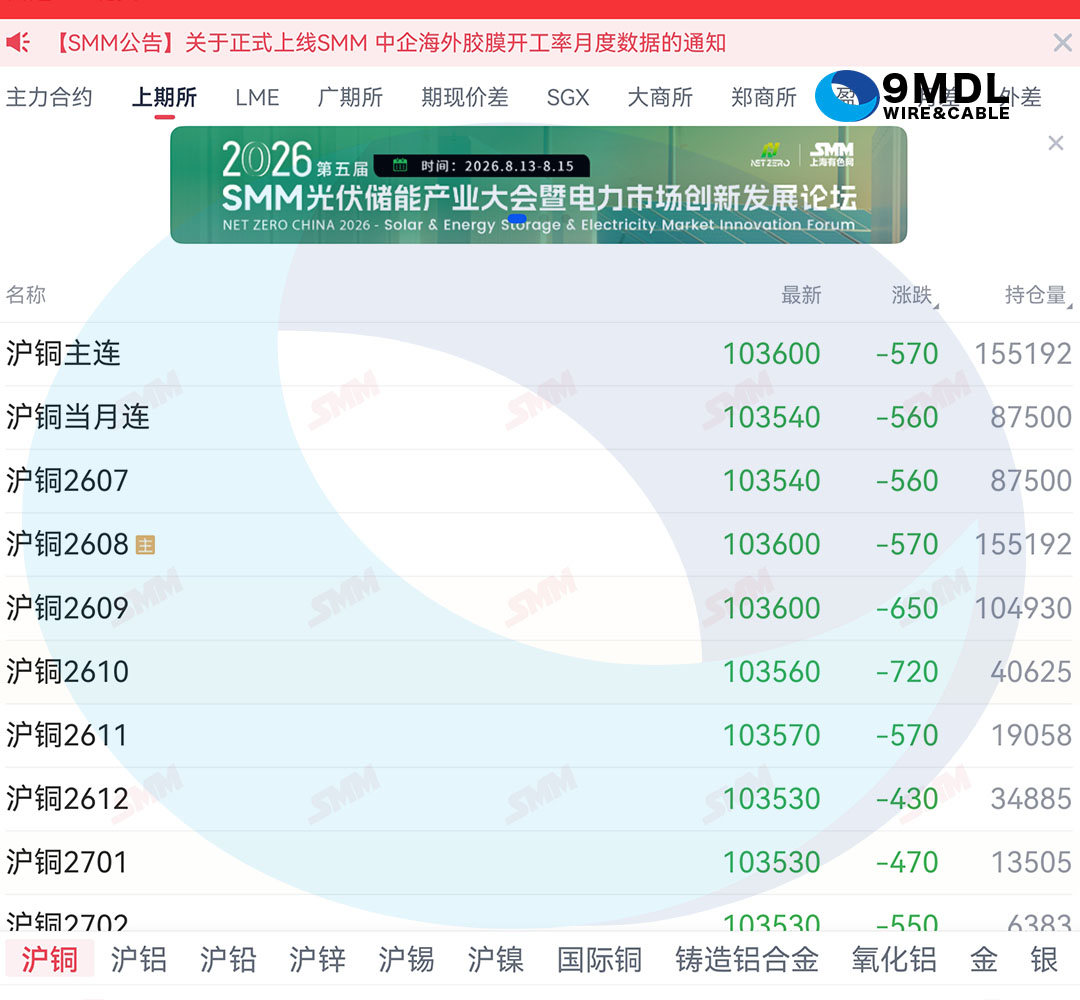
Task: Switch to the SGX tab
Action: click(x=568, y=97)
